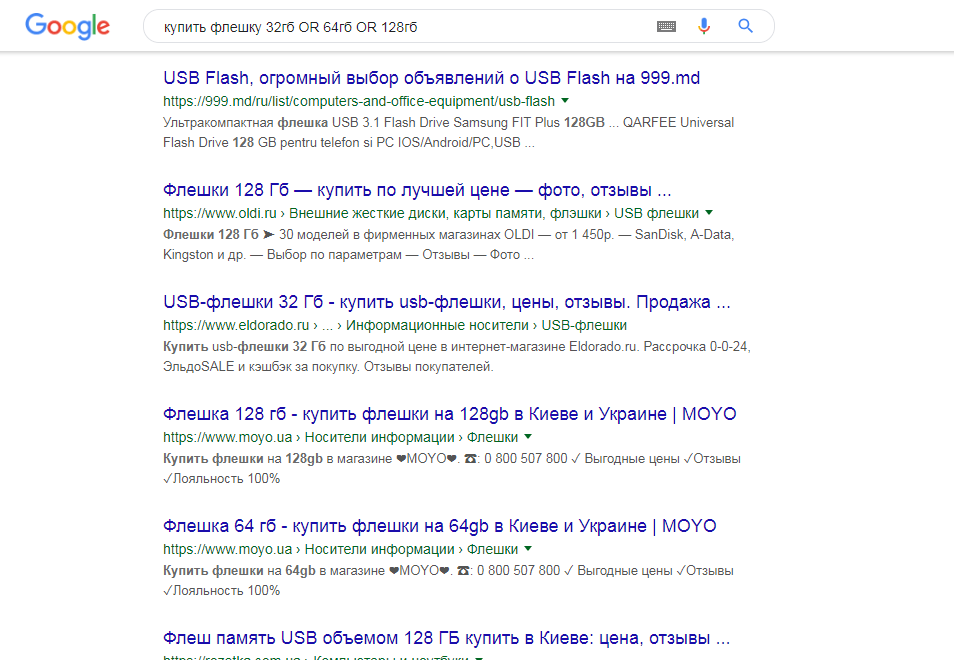Click the Google logo
Viewport: 954px width, 660px height.
[68, 26]
